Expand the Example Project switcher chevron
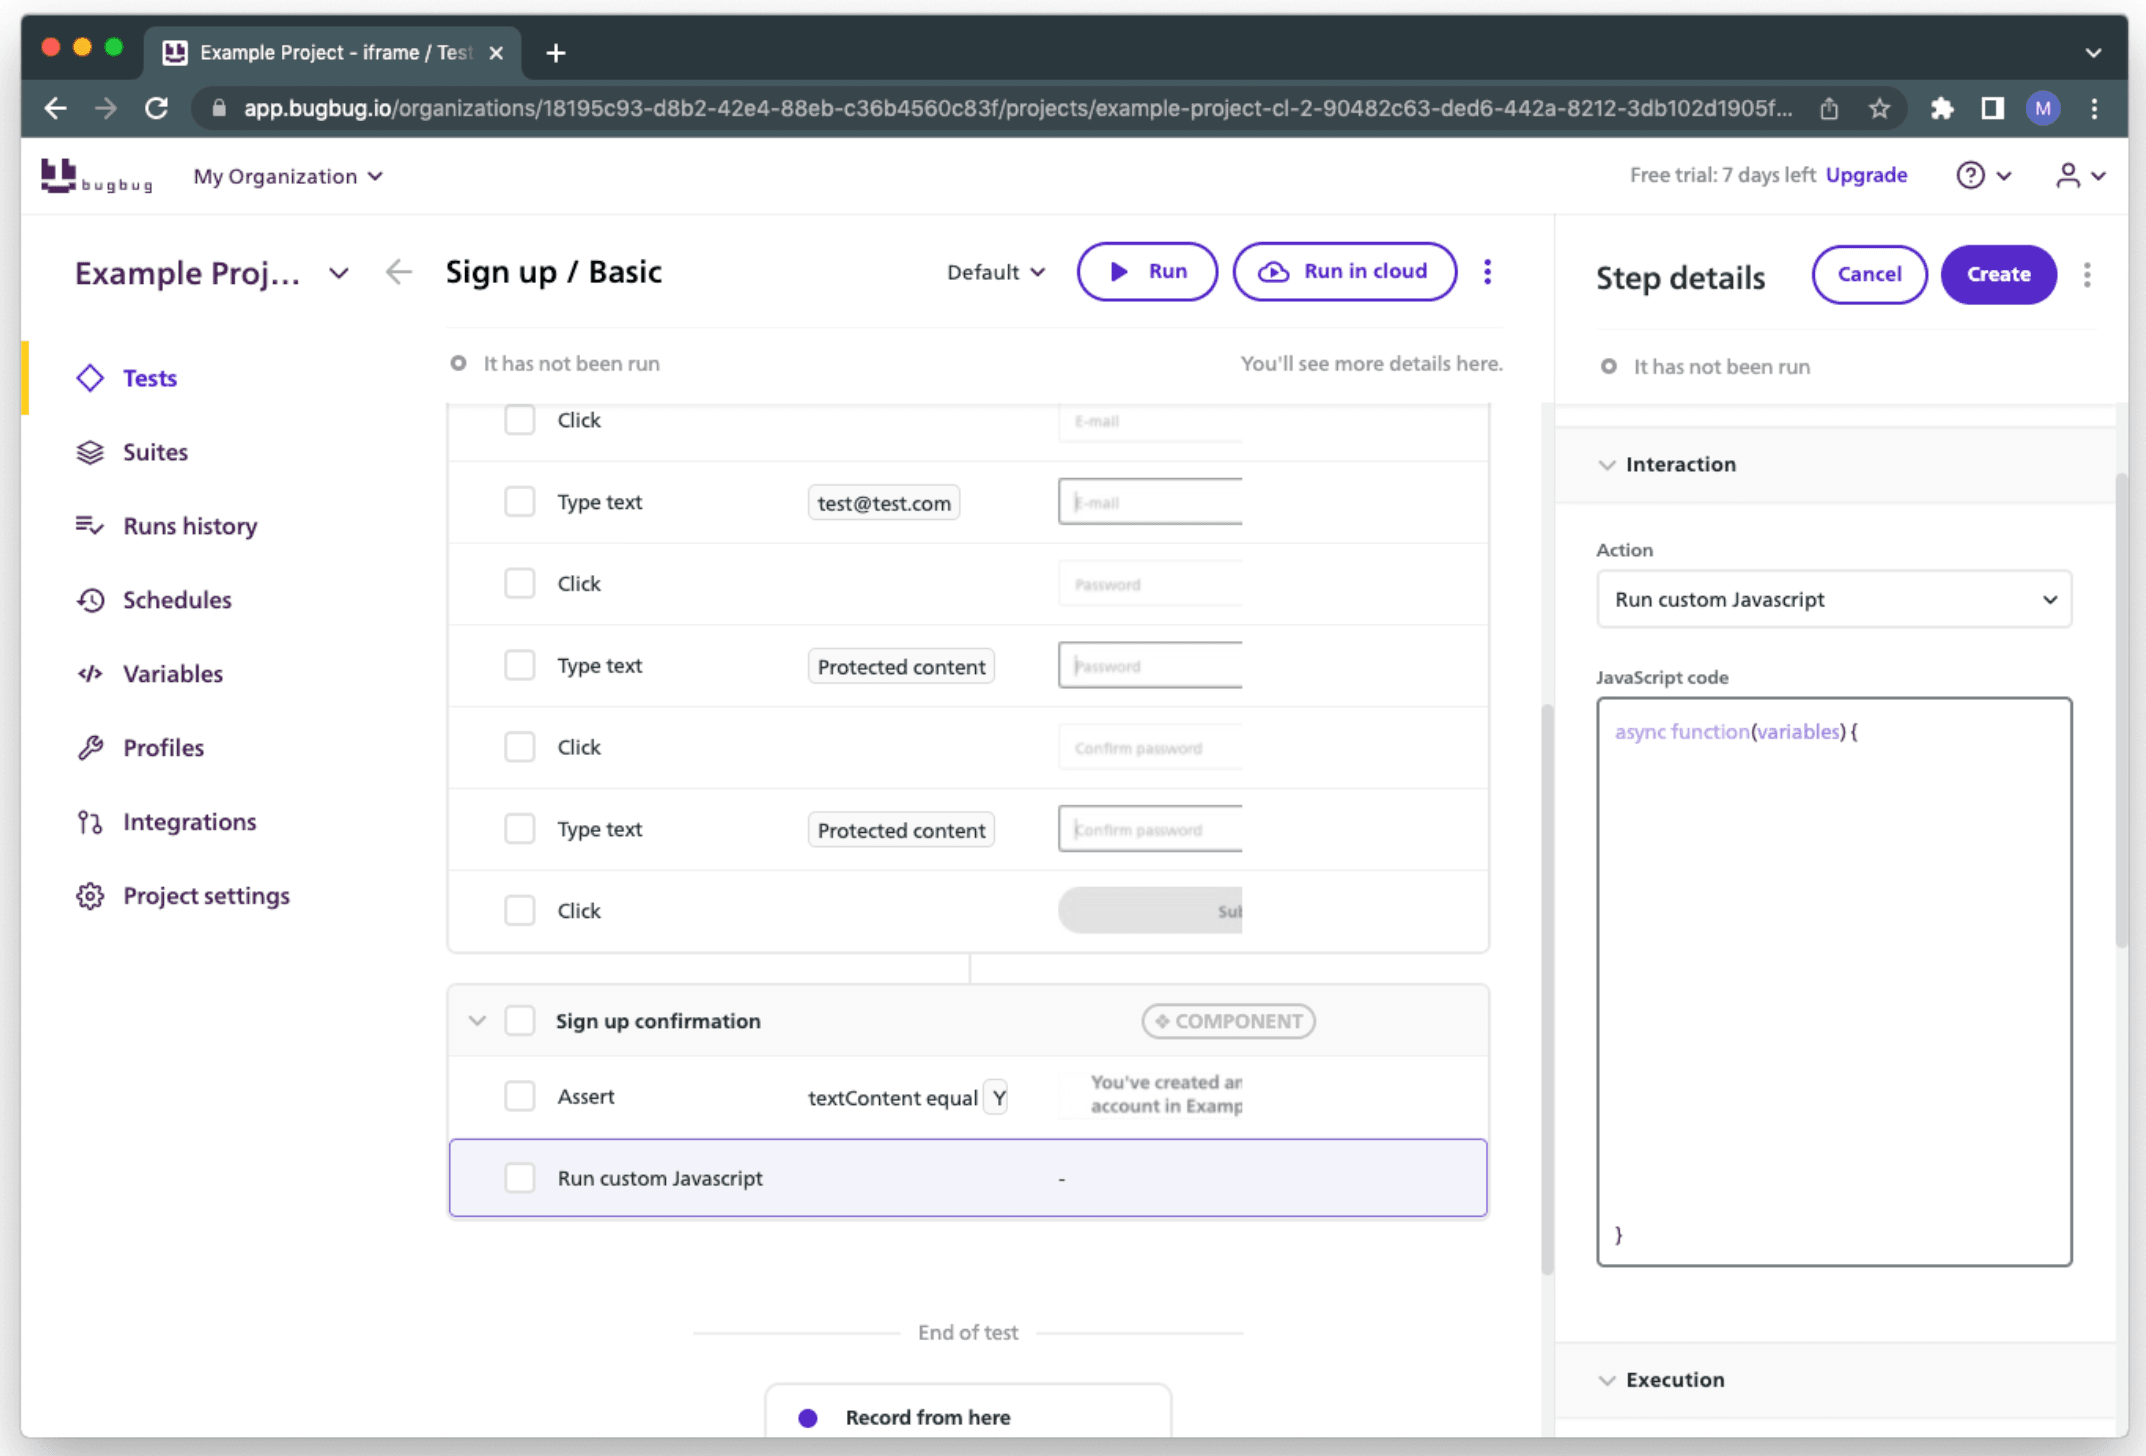This screenshot has width=2146, height=1456. (x=339, y=273)
